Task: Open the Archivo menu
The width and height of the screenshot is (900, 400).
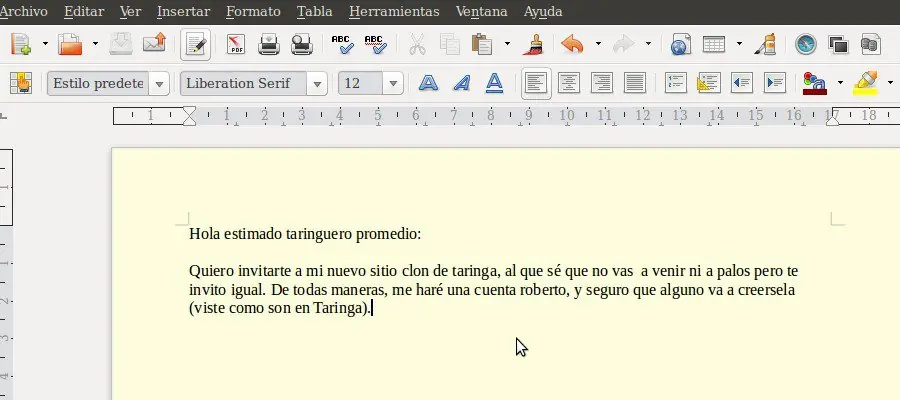Action: click(23, 11)
